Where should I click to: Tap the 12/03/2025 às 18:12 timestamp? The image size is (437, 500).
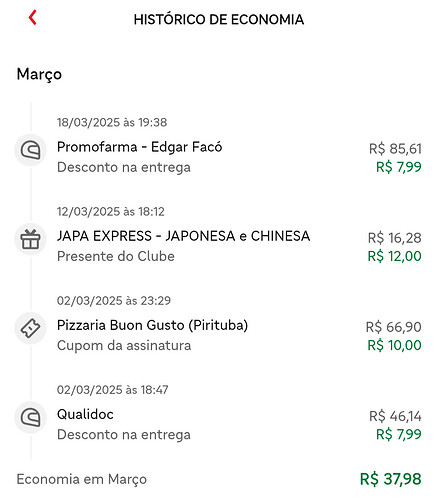pyautogui.click(x=110, y=212)
